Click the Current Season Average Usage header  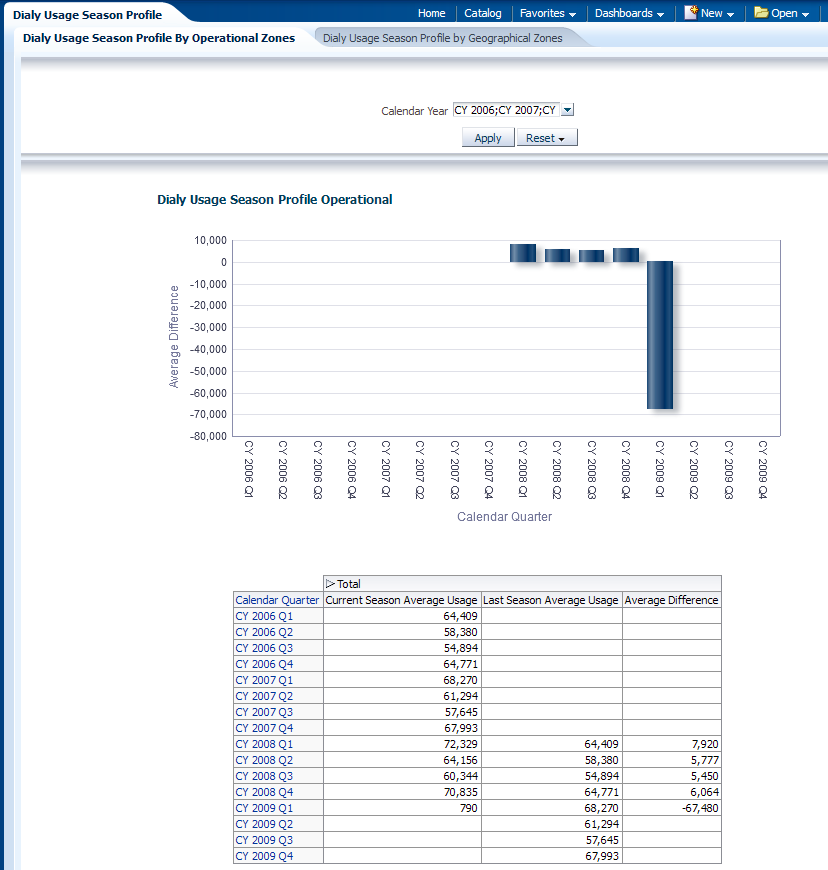[x=401, y=600]
